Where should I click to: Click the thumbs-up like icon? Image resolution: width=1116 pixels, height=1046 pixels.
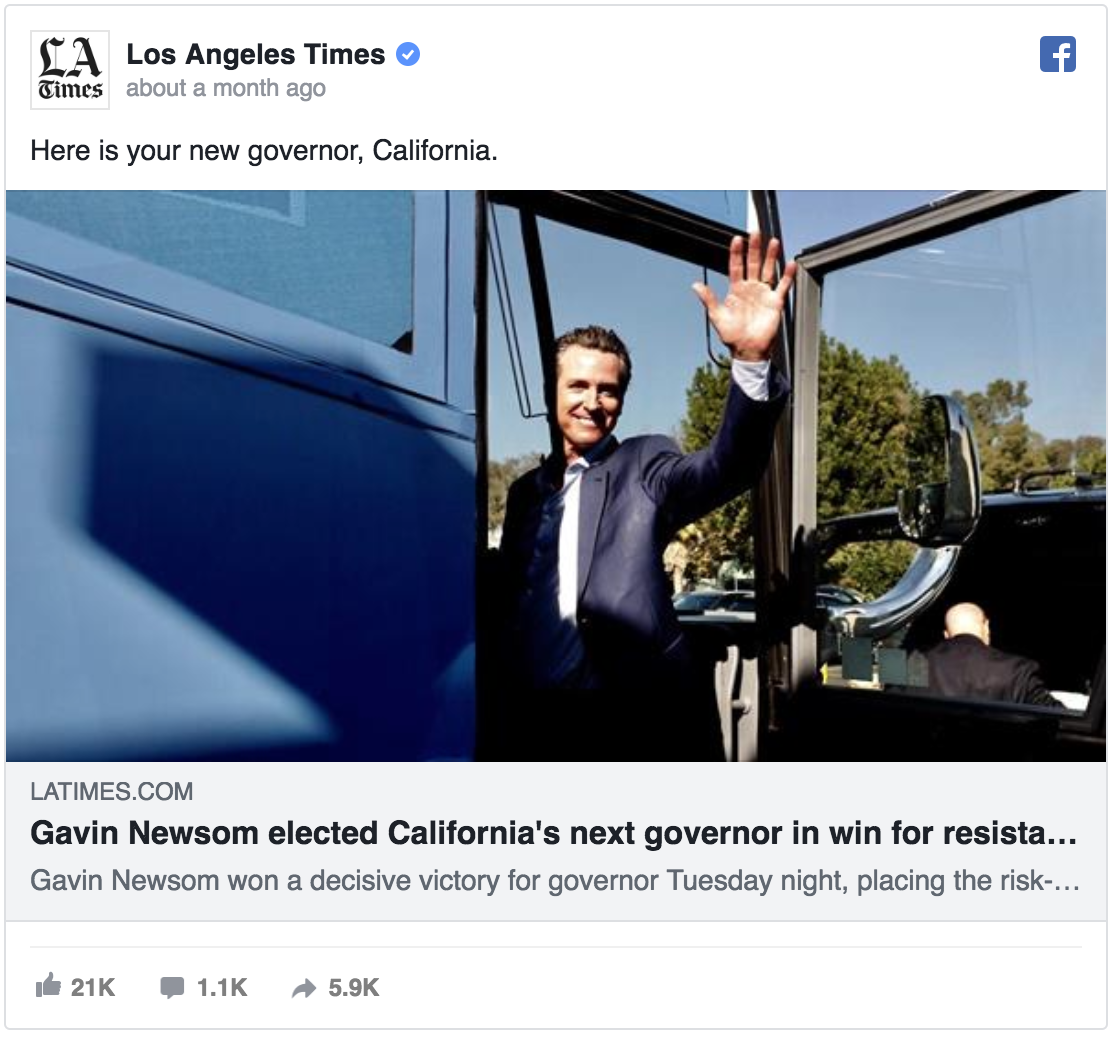[x=48, y=986]
